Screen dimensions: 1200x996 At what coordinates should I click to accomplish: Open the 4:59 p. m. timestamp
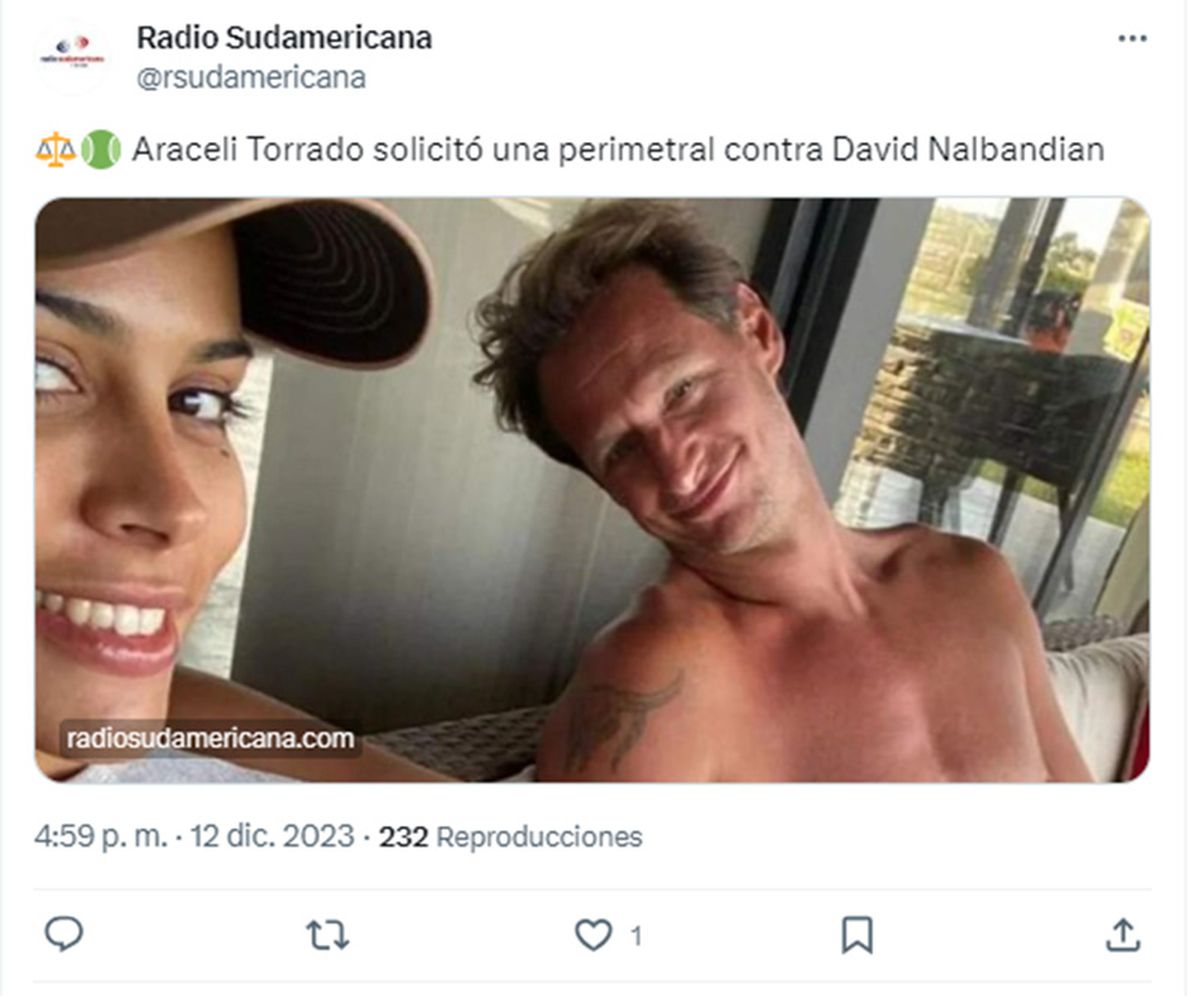tap(101, 836)
